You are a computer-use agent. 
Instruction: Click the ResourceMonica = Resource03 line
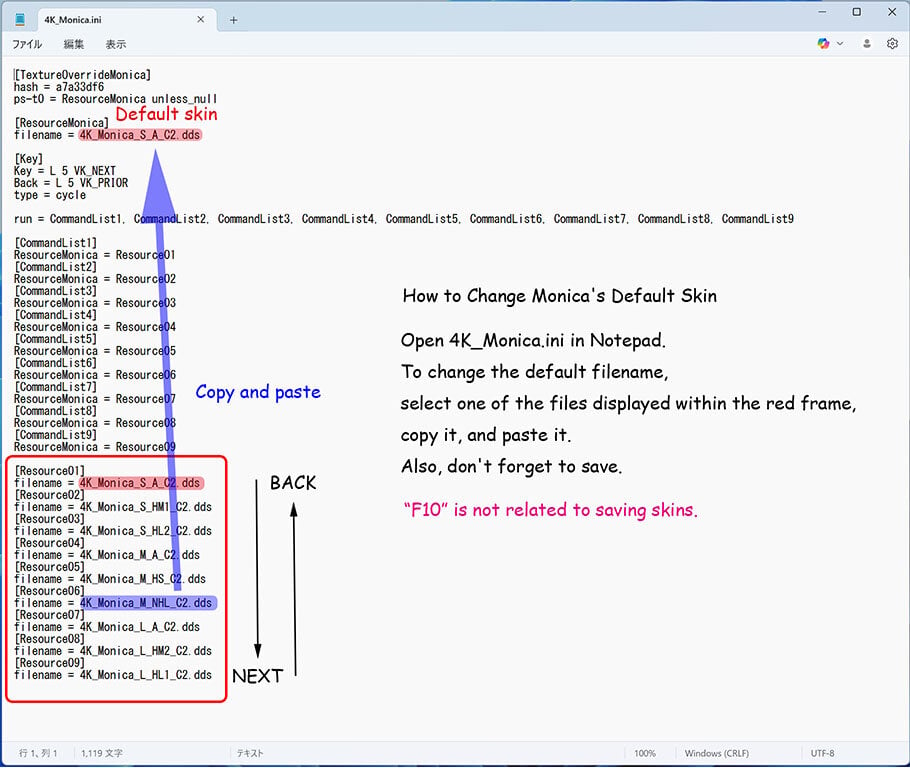[x=95, y=303]
